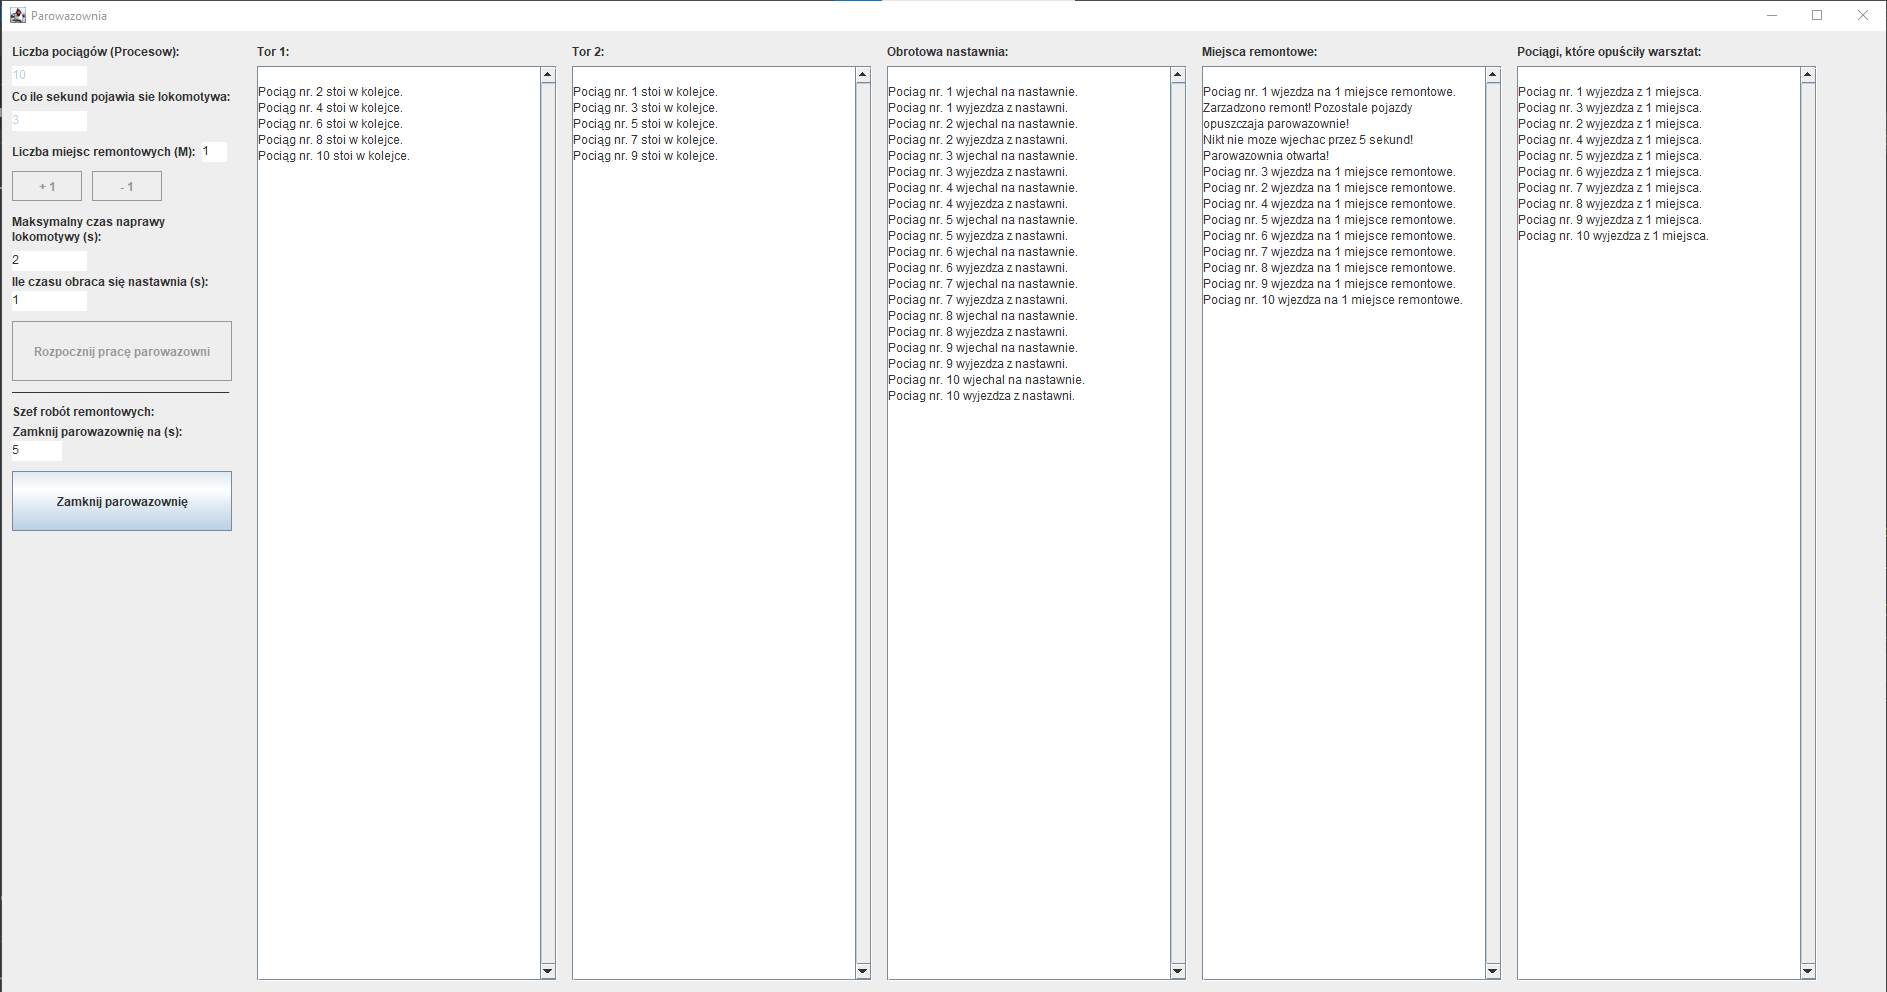The width and height of the screenshot is (1887, 992).
Task: Click scroll-up arrow of departed trains list
Action: [1808, 75]
